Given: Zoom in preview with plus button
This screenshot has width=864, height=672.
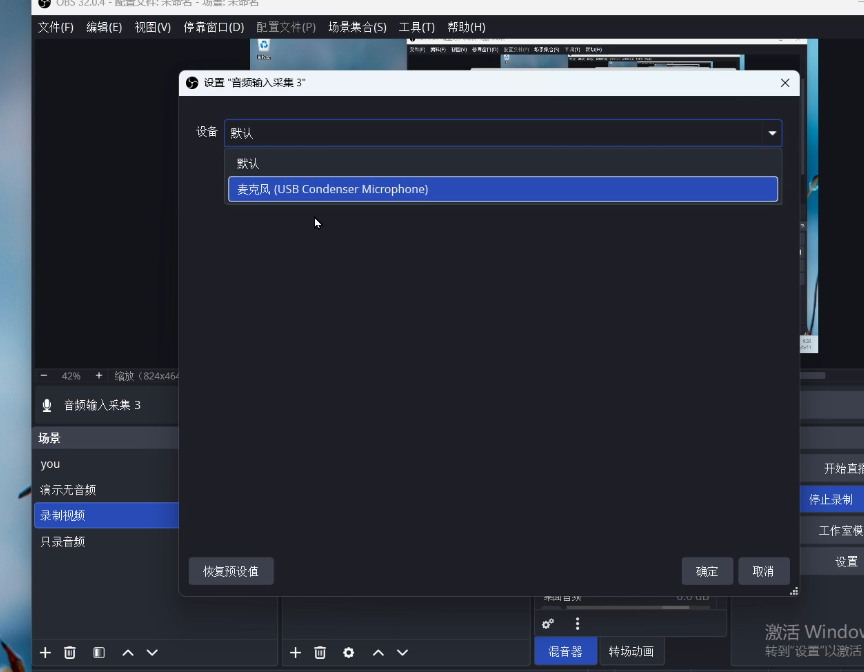Looking at the screenshot, I should 99,376.
